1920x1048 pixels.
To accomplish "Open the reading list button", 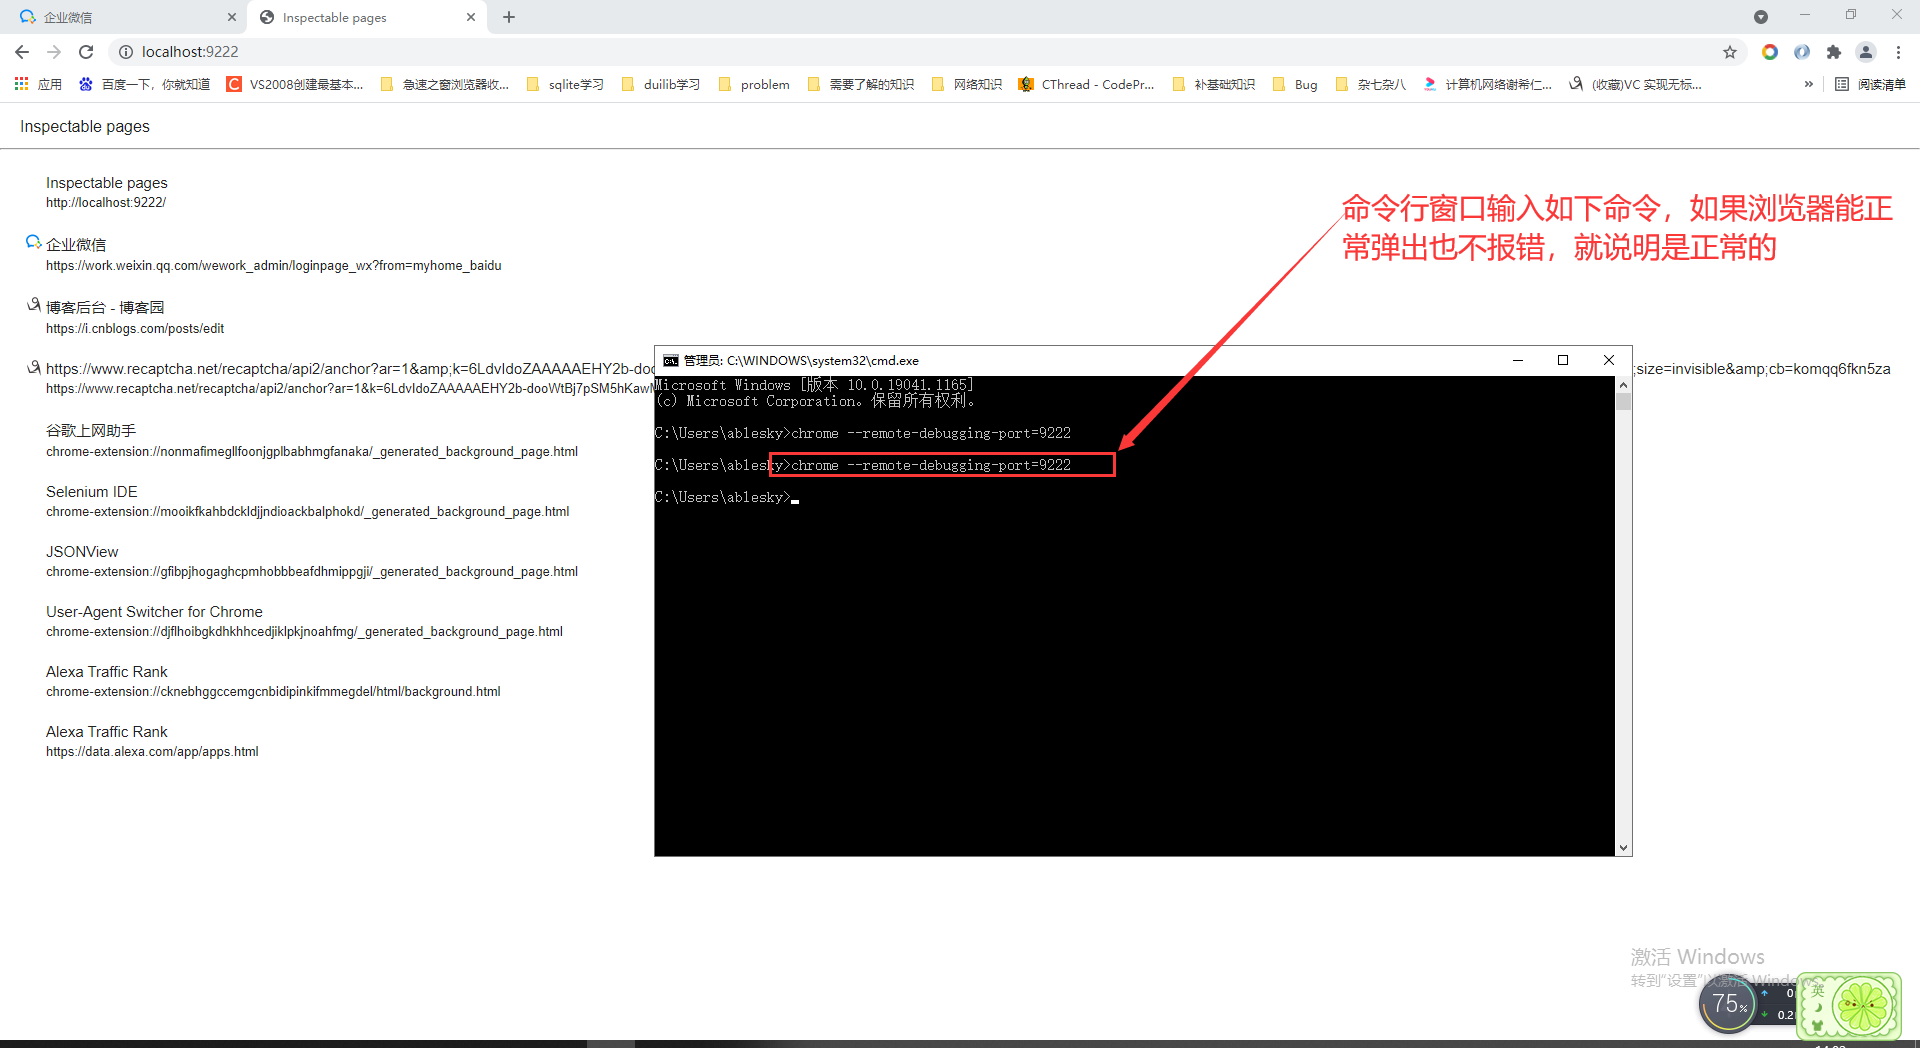I will tap(1870, 84).
